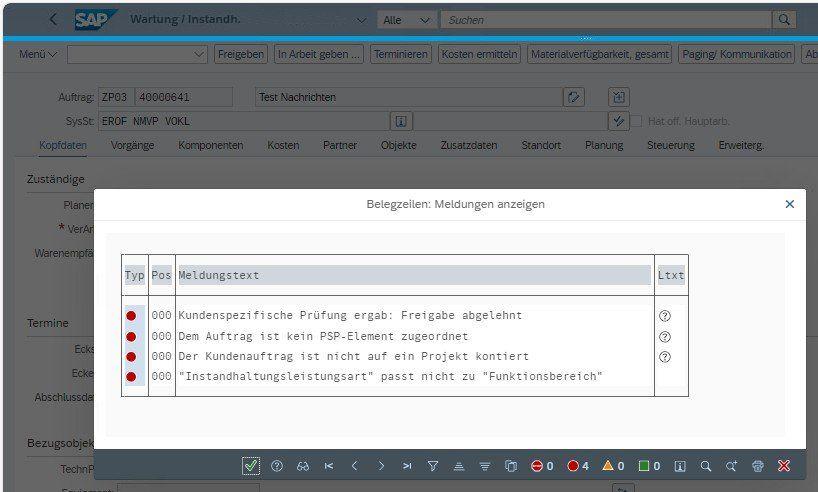Click the icon right of the description field
Image resolution: width=818 pixels, height=492 pixels.
(x=619, y=97)
